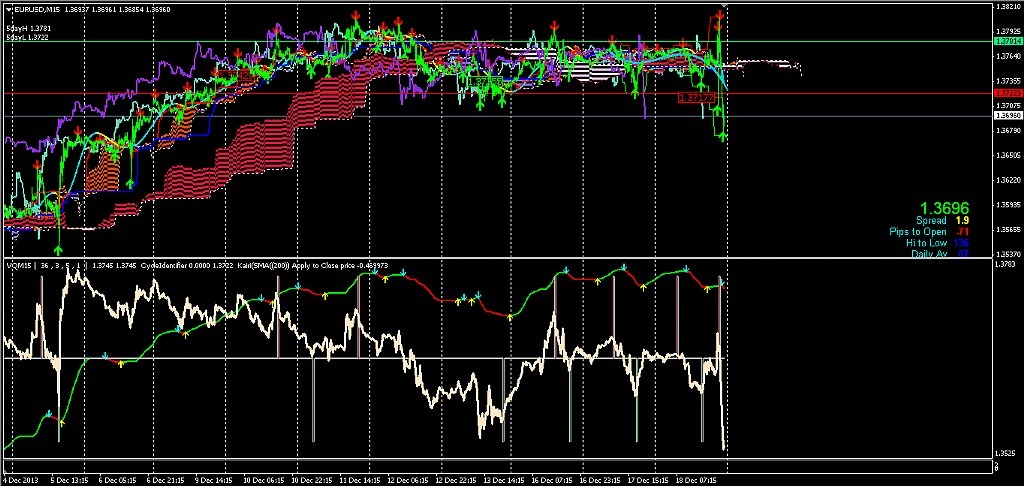The width and height of the screenshot is (1024, 486).
Task: Click the 10 Dec 22:15 time label
Action: (312, 480)
